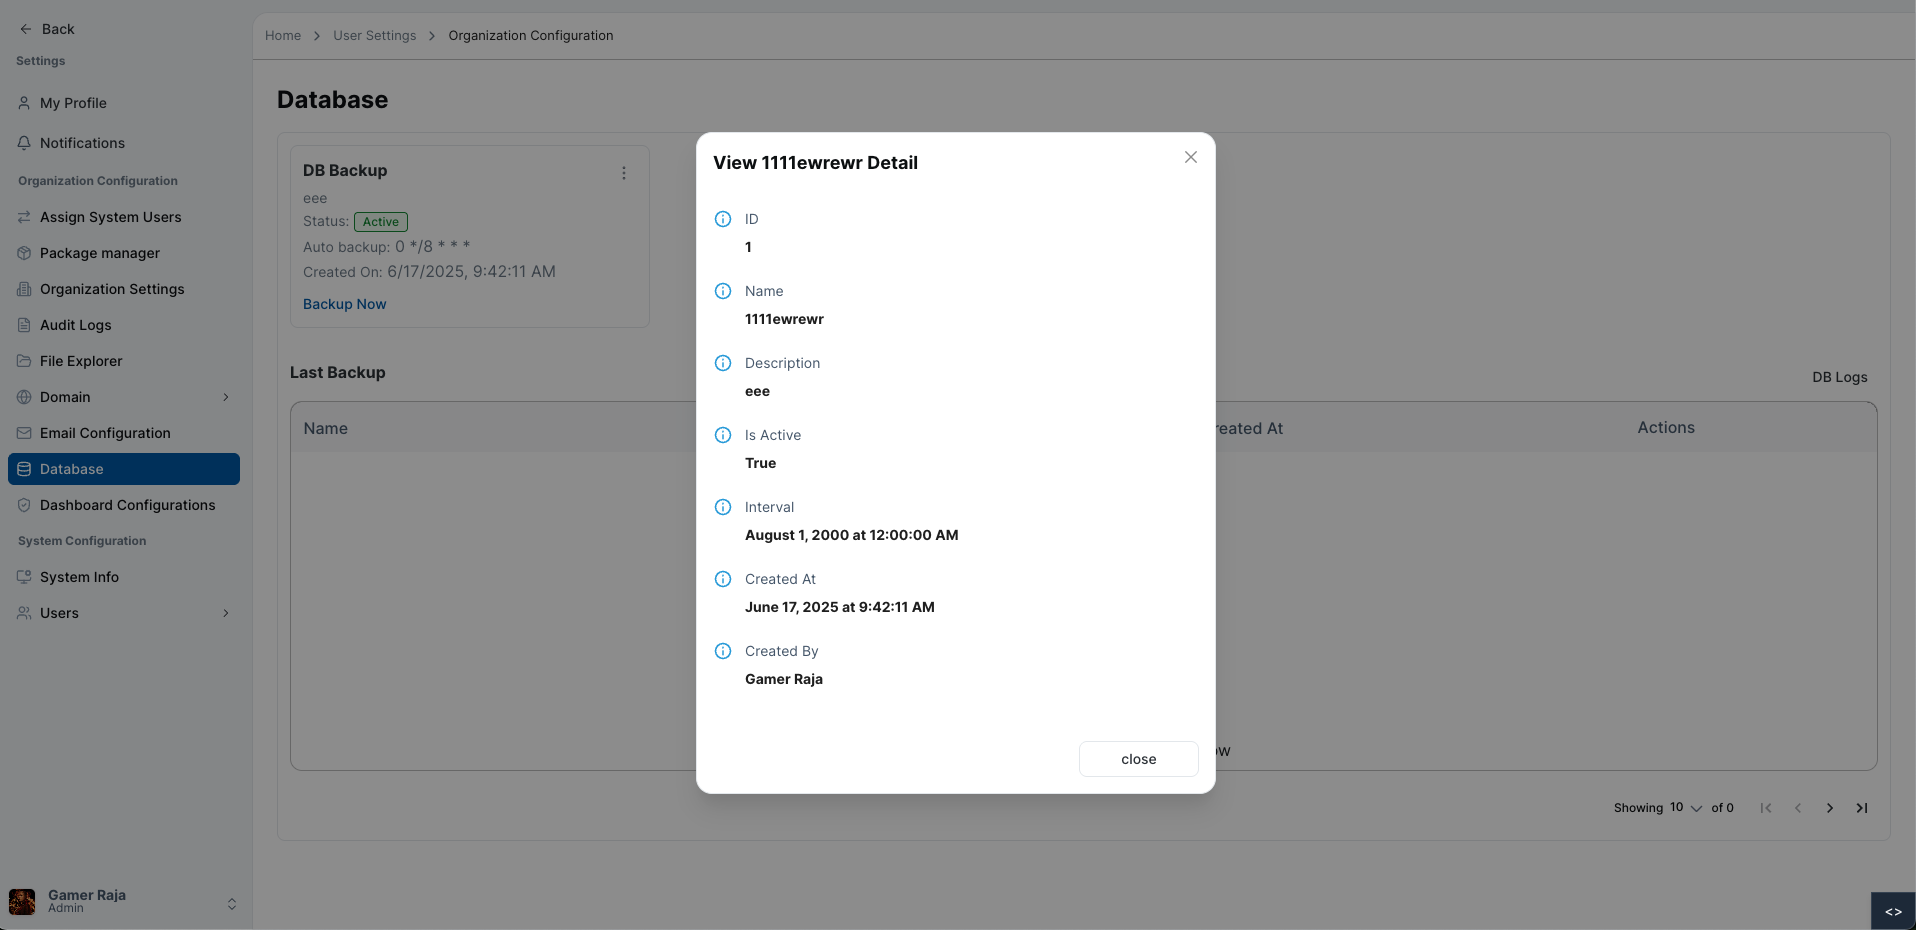The height and width of the screenshot is (930, 1916).
Task: Click the info icon beside Is Active
Action: click(x=722, y=435)
